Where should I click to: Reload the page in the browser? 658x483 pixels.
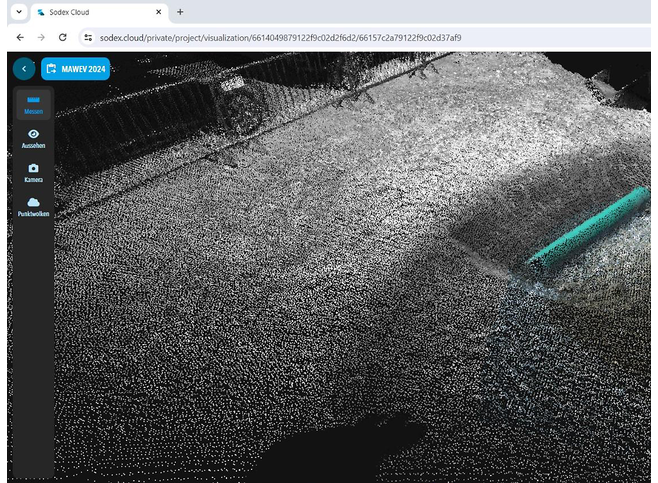[x=63, y=37]
